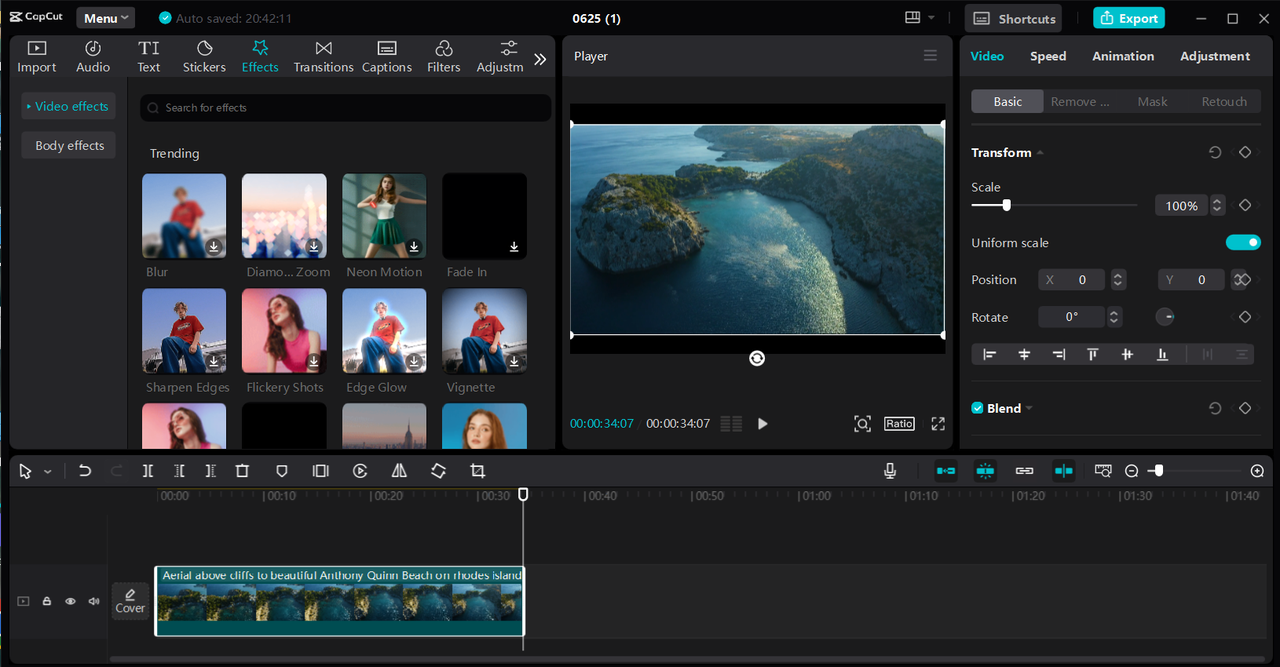Click the Freeze frame icon

pyautogui.click(x=320, y=471)
